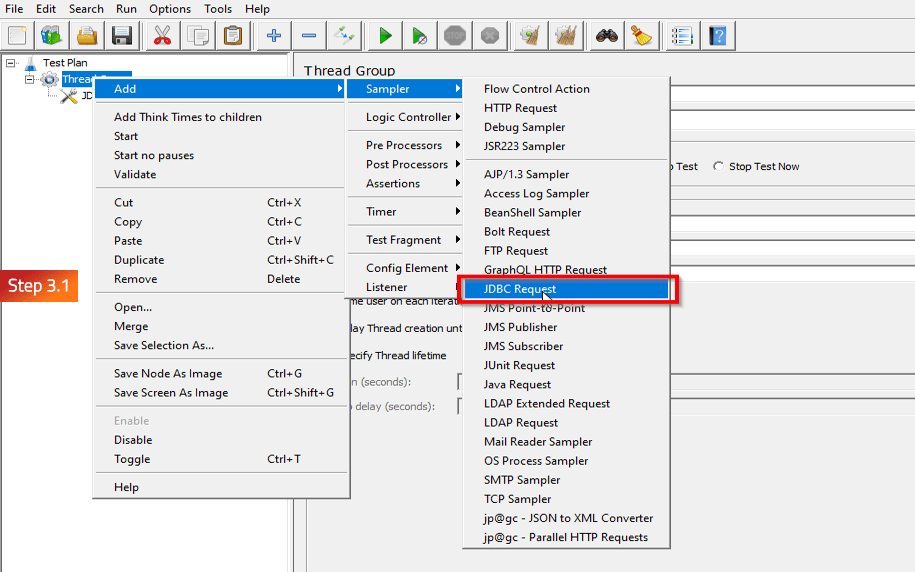The image size is (915, 572).
Task: Collapse the Thread Group tree node
Action: 29,79
